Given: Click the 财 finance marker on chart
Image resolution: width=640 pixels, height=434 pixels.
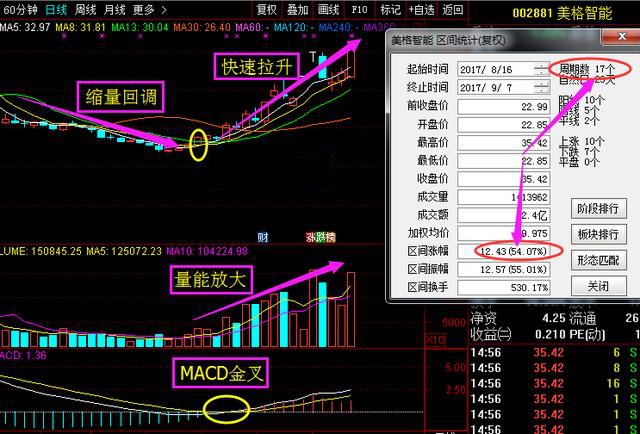Looking at the screenshot, I should click(x=262, y=237).
